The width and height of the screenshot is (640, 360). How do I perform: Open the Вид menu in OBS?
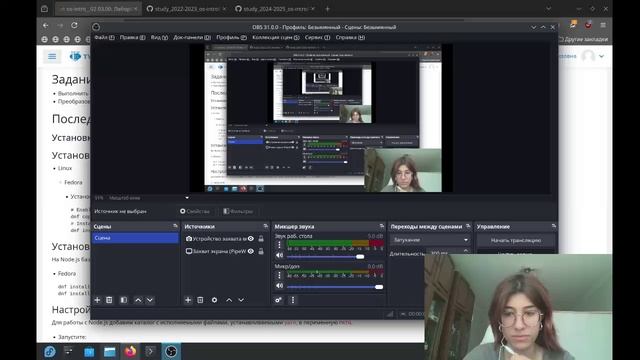[x=159, y=38]
